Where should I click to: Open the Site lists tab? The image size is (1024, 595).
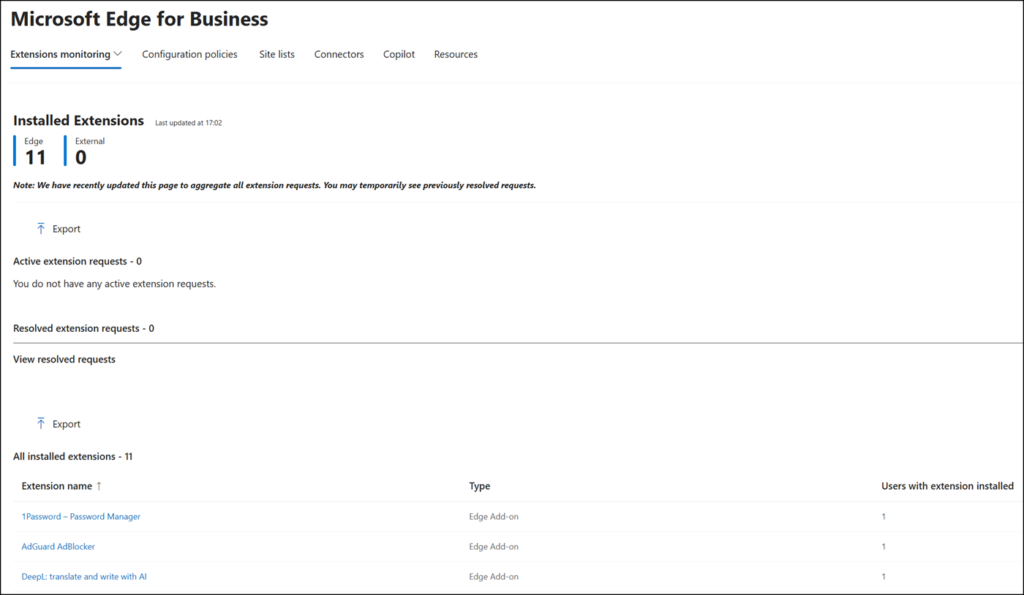point(277,54)
